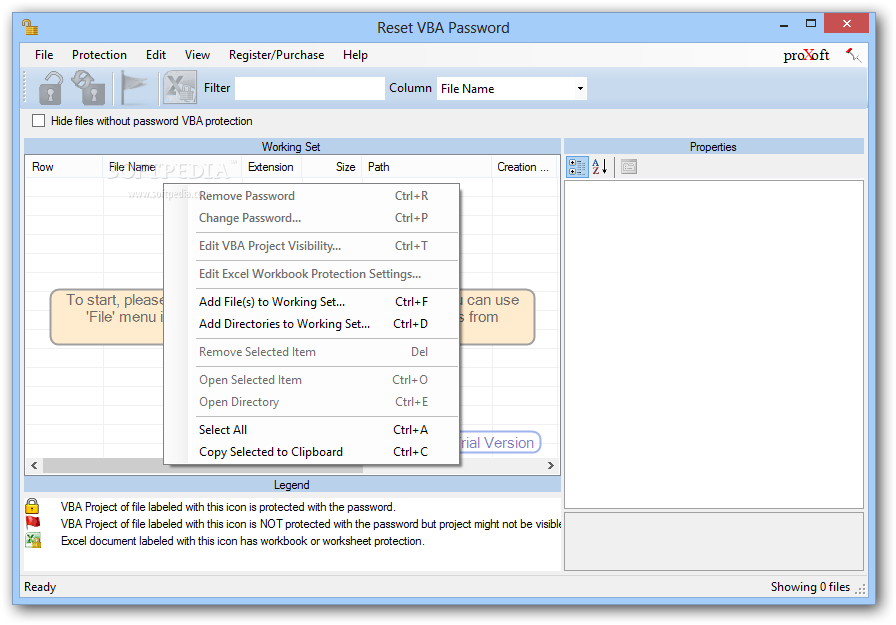
Task: Open Property Pages icon in Properties
Action: [x=629, y=167]
